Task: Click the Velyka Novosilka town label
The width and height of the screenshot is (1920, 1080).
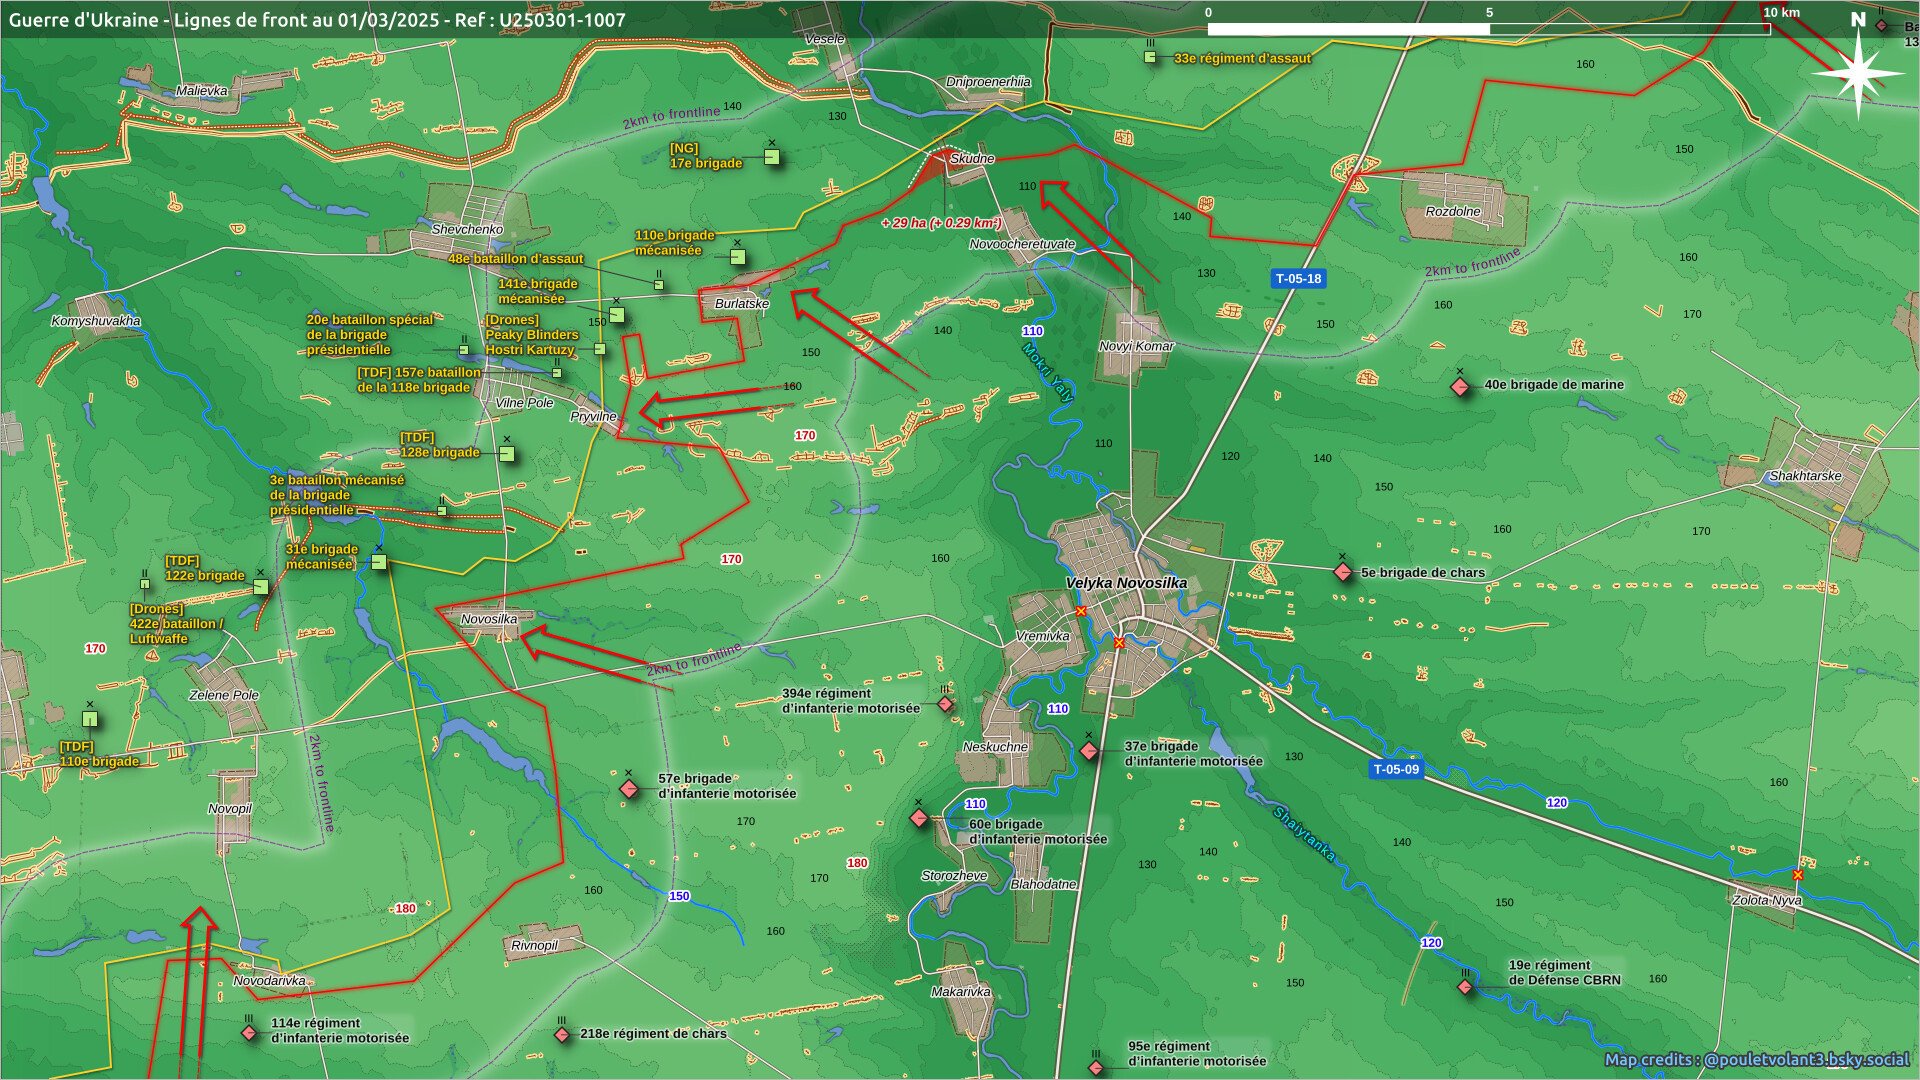Action: click(x=1126, y=583)
